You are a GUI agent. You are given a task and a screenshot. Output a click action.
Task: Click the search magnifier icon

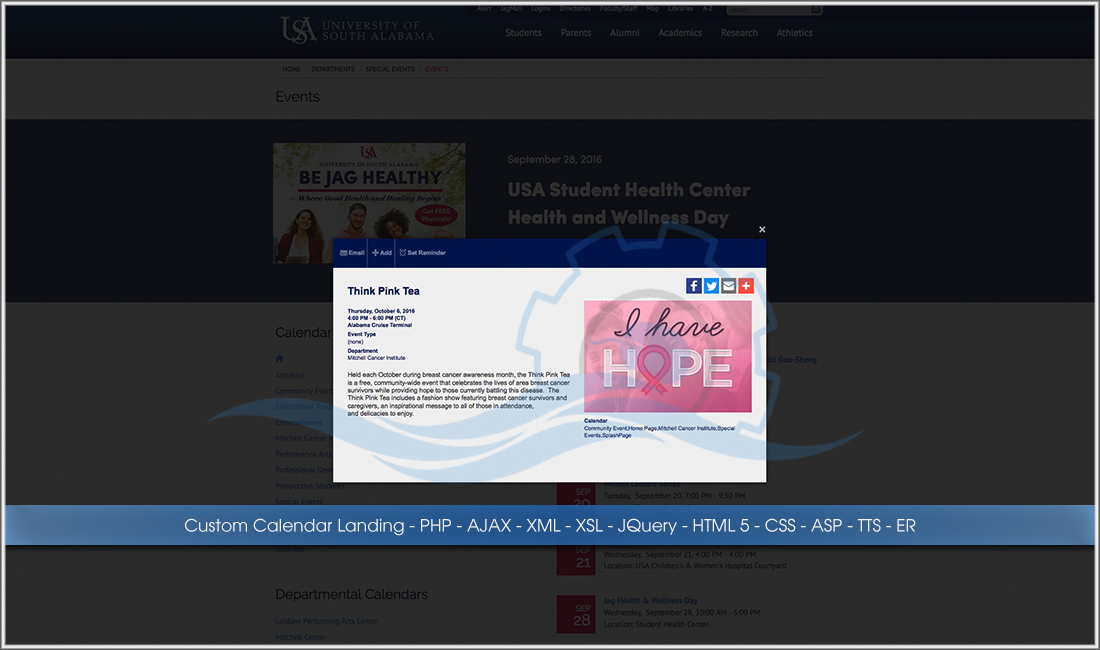pos(816,10)
